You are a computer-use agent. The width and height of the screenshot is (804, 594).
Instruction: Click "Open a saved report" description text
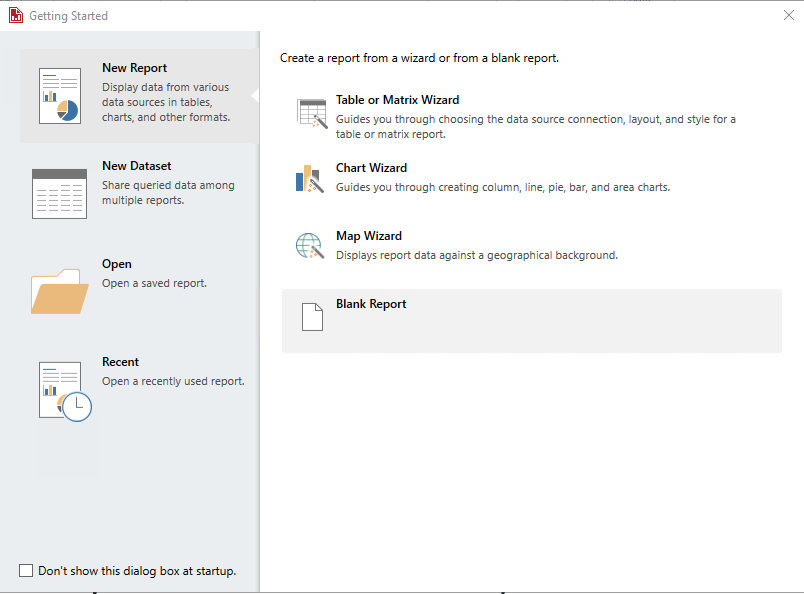click(154, 283)
